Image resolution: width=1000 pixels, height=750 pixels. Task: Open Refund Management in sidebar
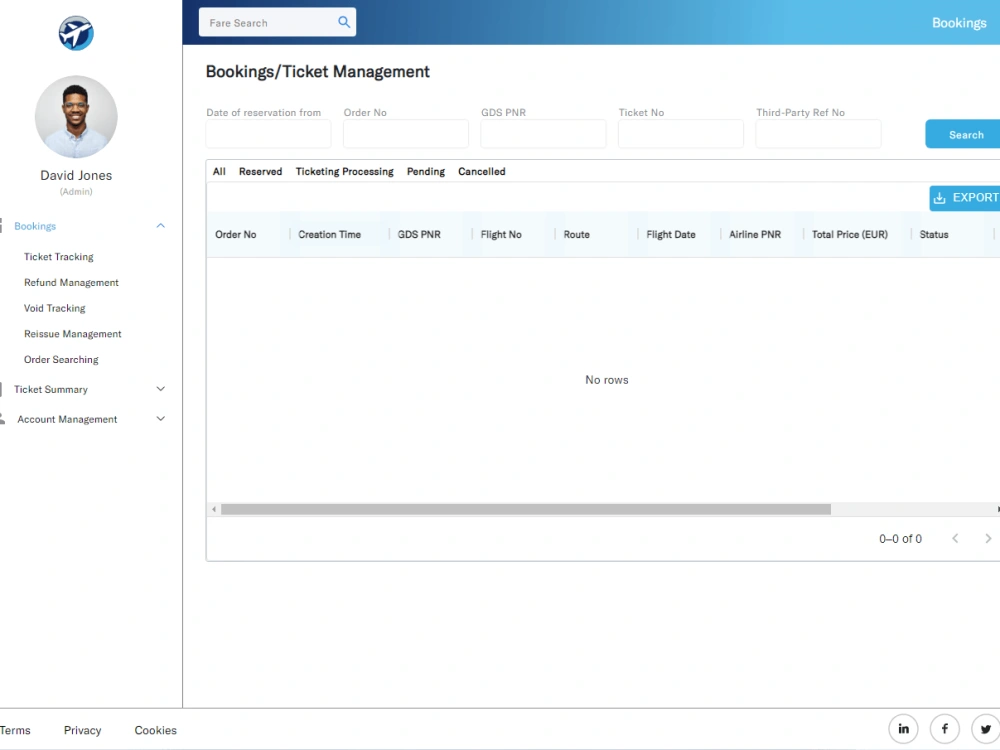[x=71, y=282]
